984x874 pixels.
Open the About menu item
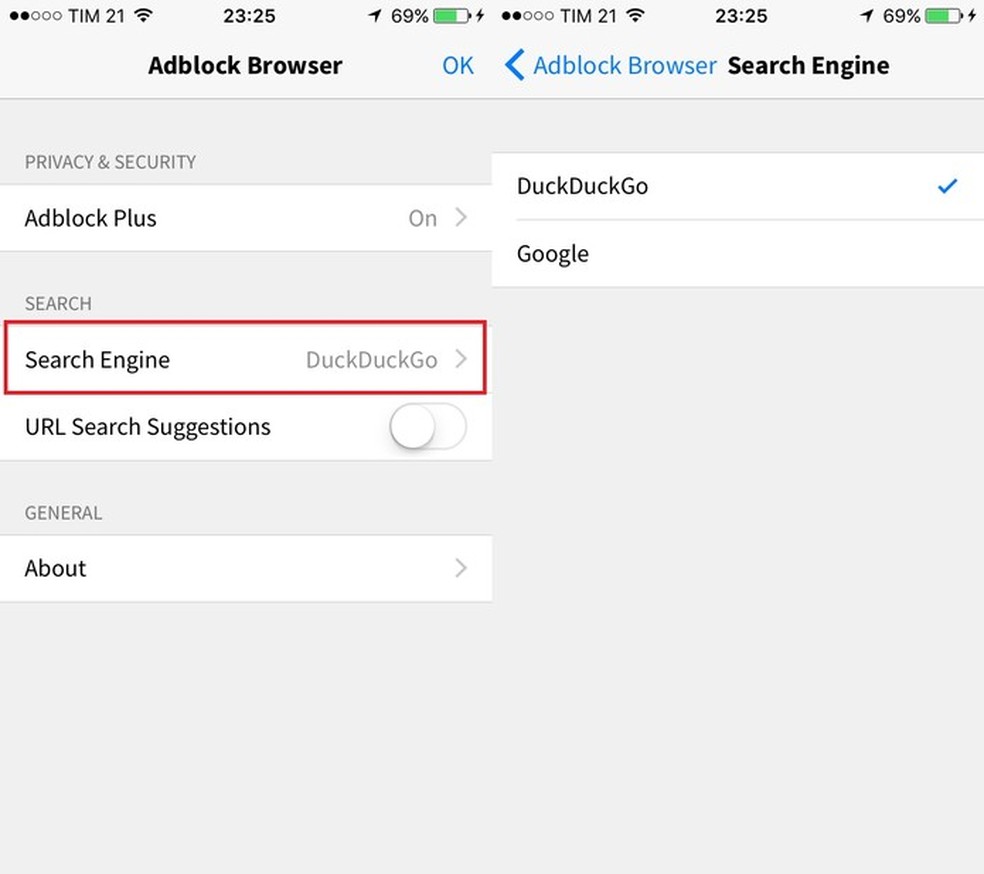click(x=56, y=568)
